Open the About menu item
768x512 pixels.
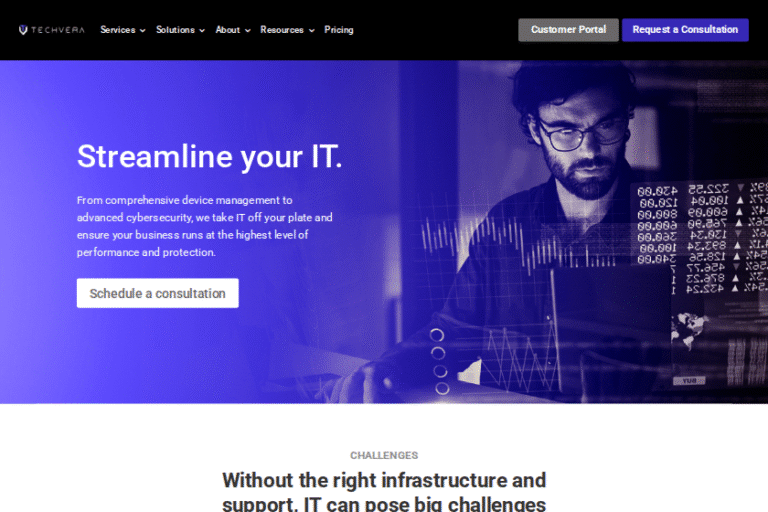228,30
